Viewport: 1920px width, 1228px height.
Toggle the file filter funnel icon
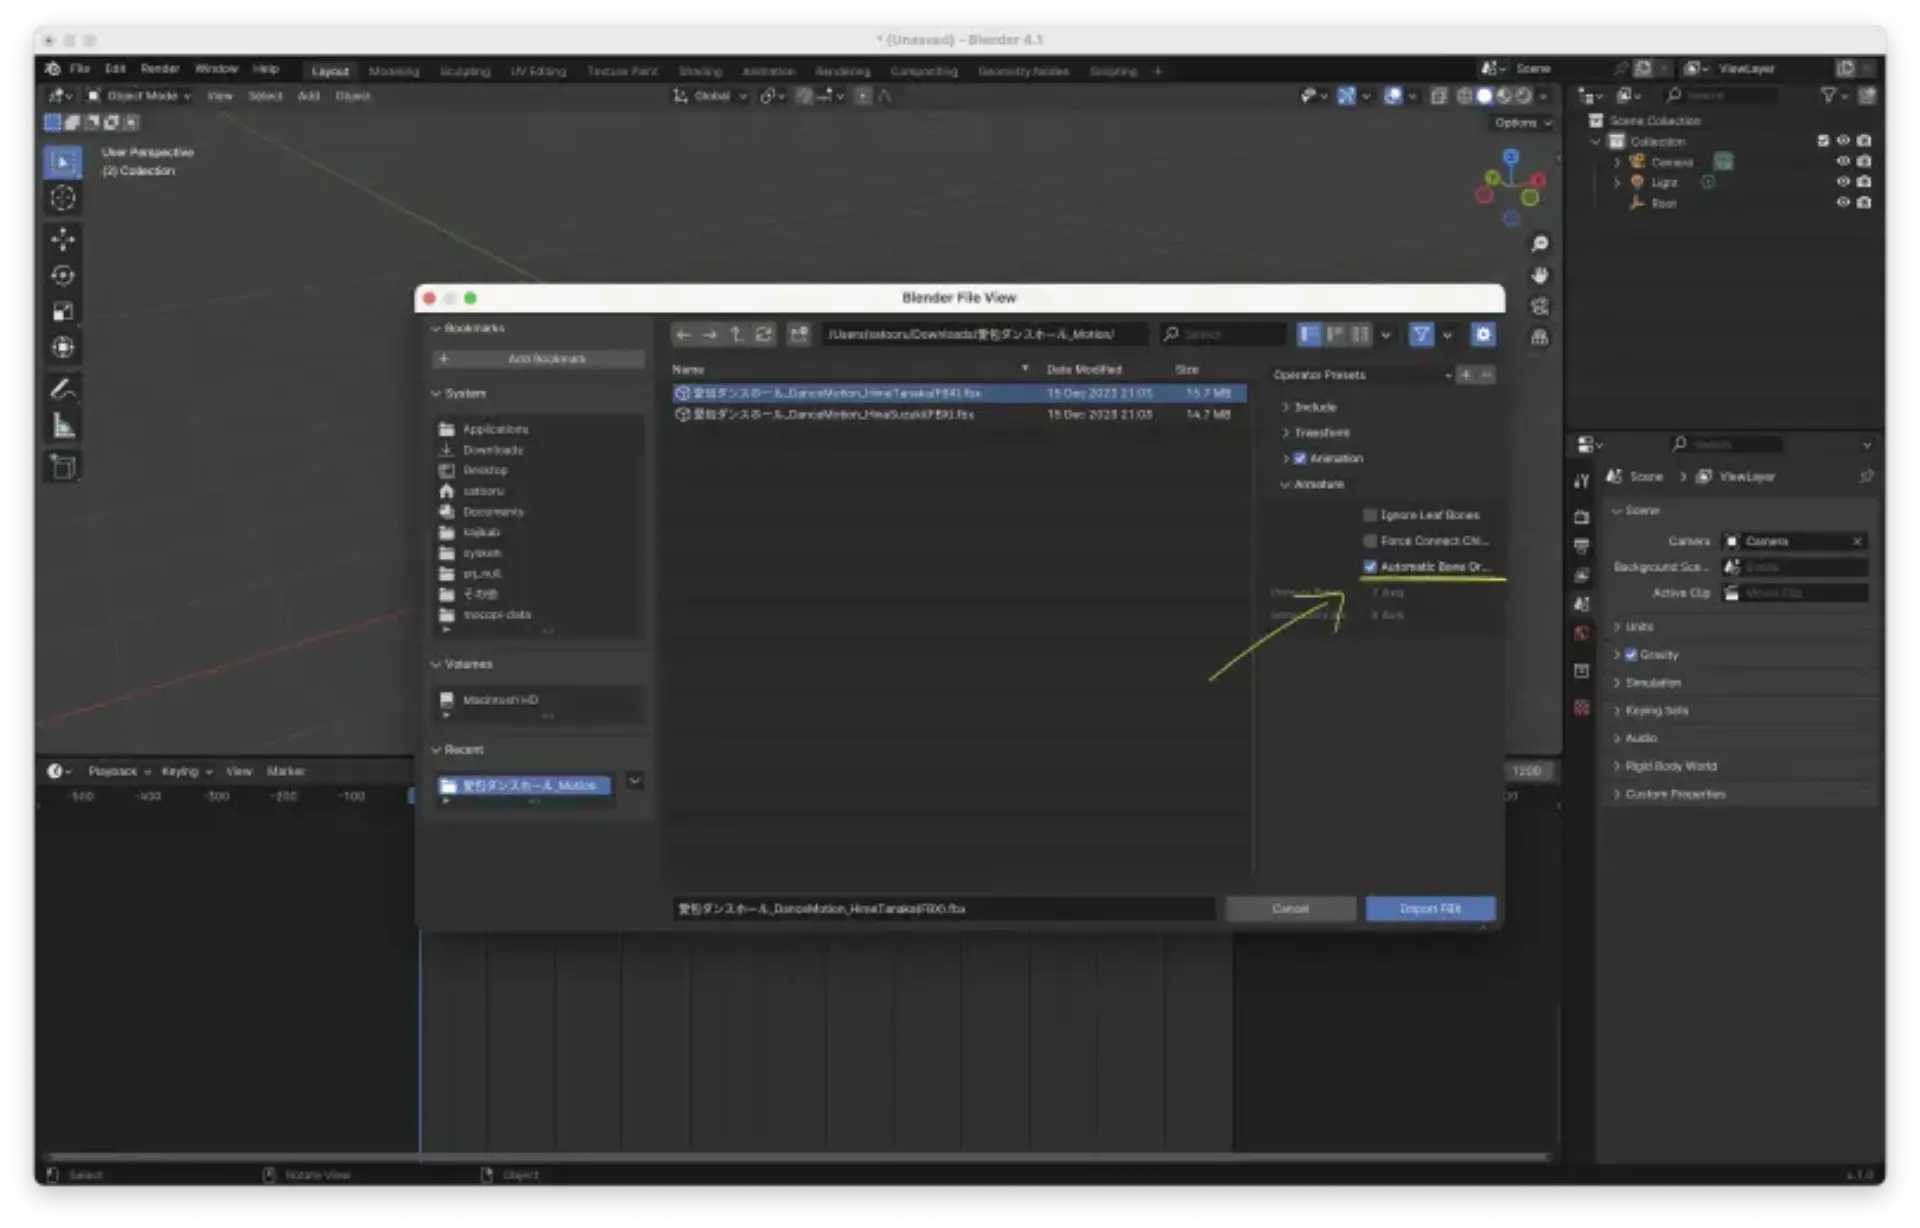1421,334
